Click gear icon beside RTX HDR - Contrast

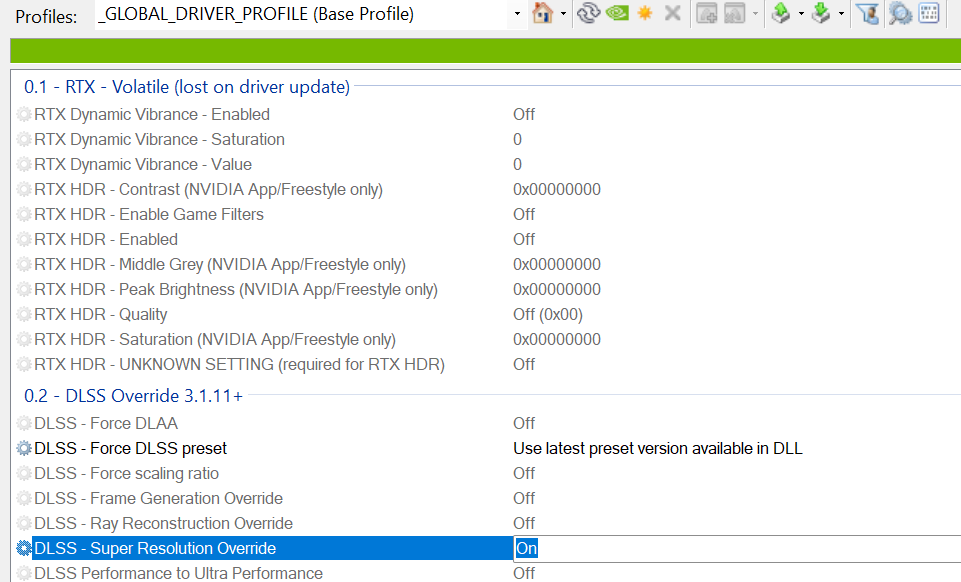click(x=24, y=190)
